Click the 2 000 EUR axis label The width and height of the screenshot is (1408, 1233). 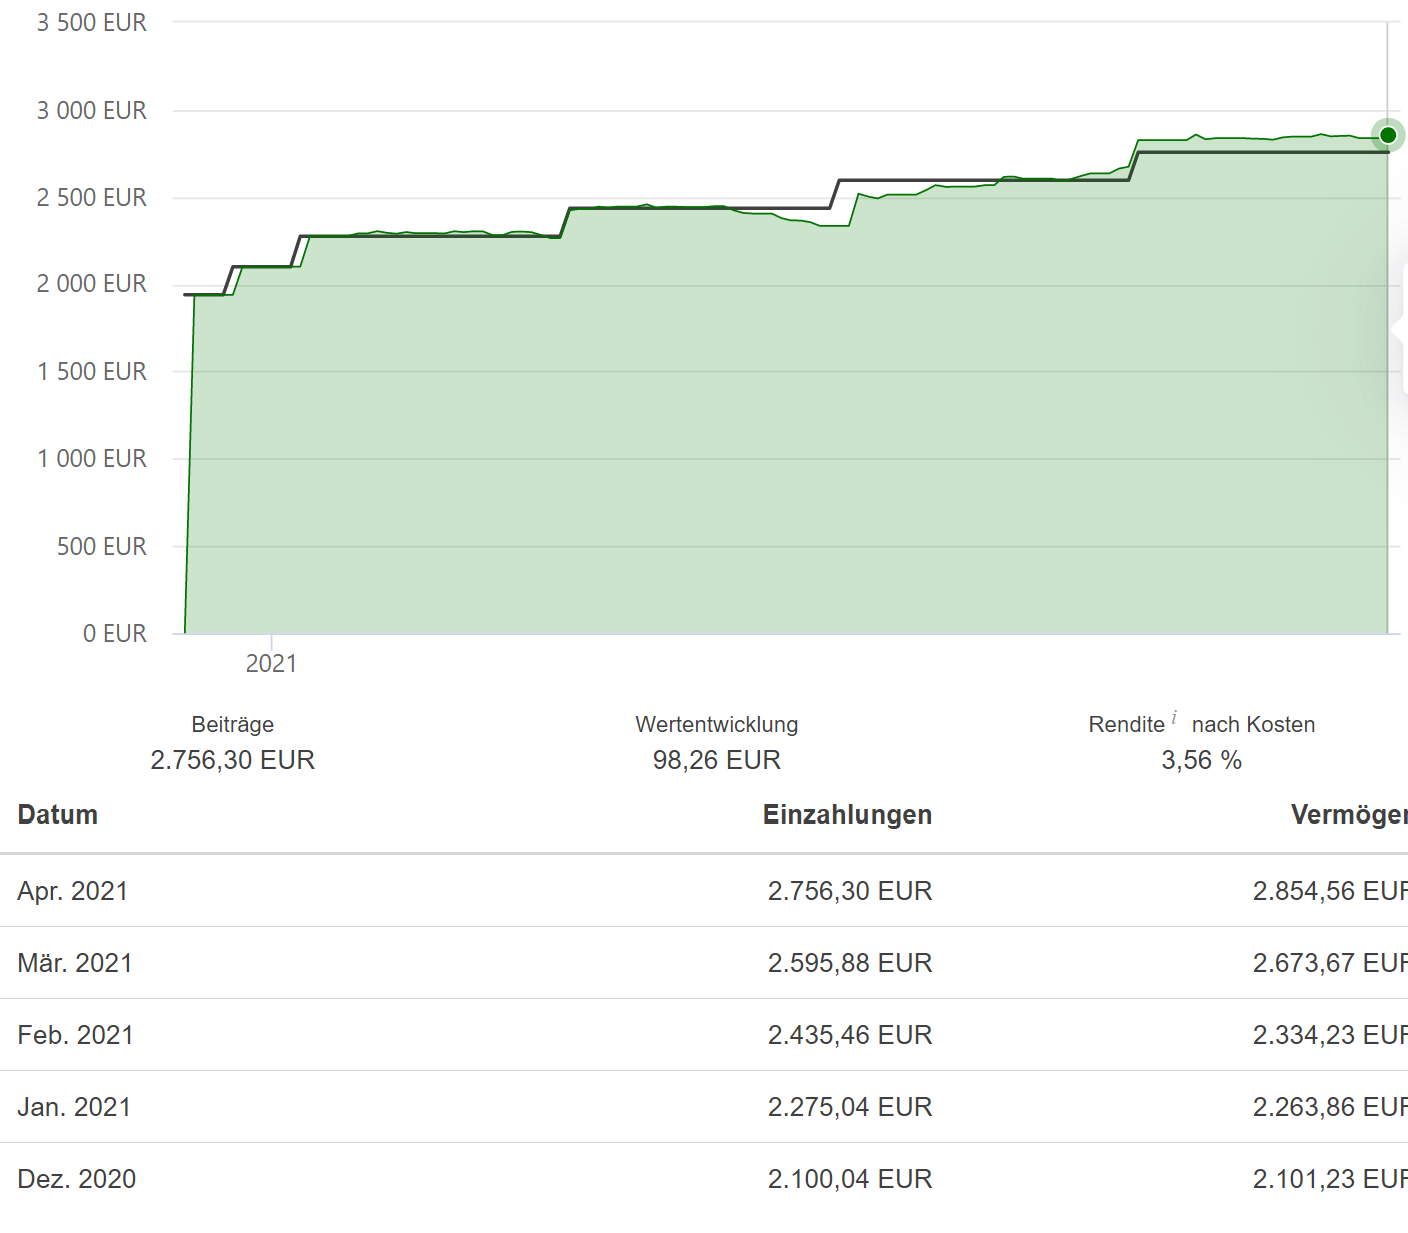coord(92,284)
